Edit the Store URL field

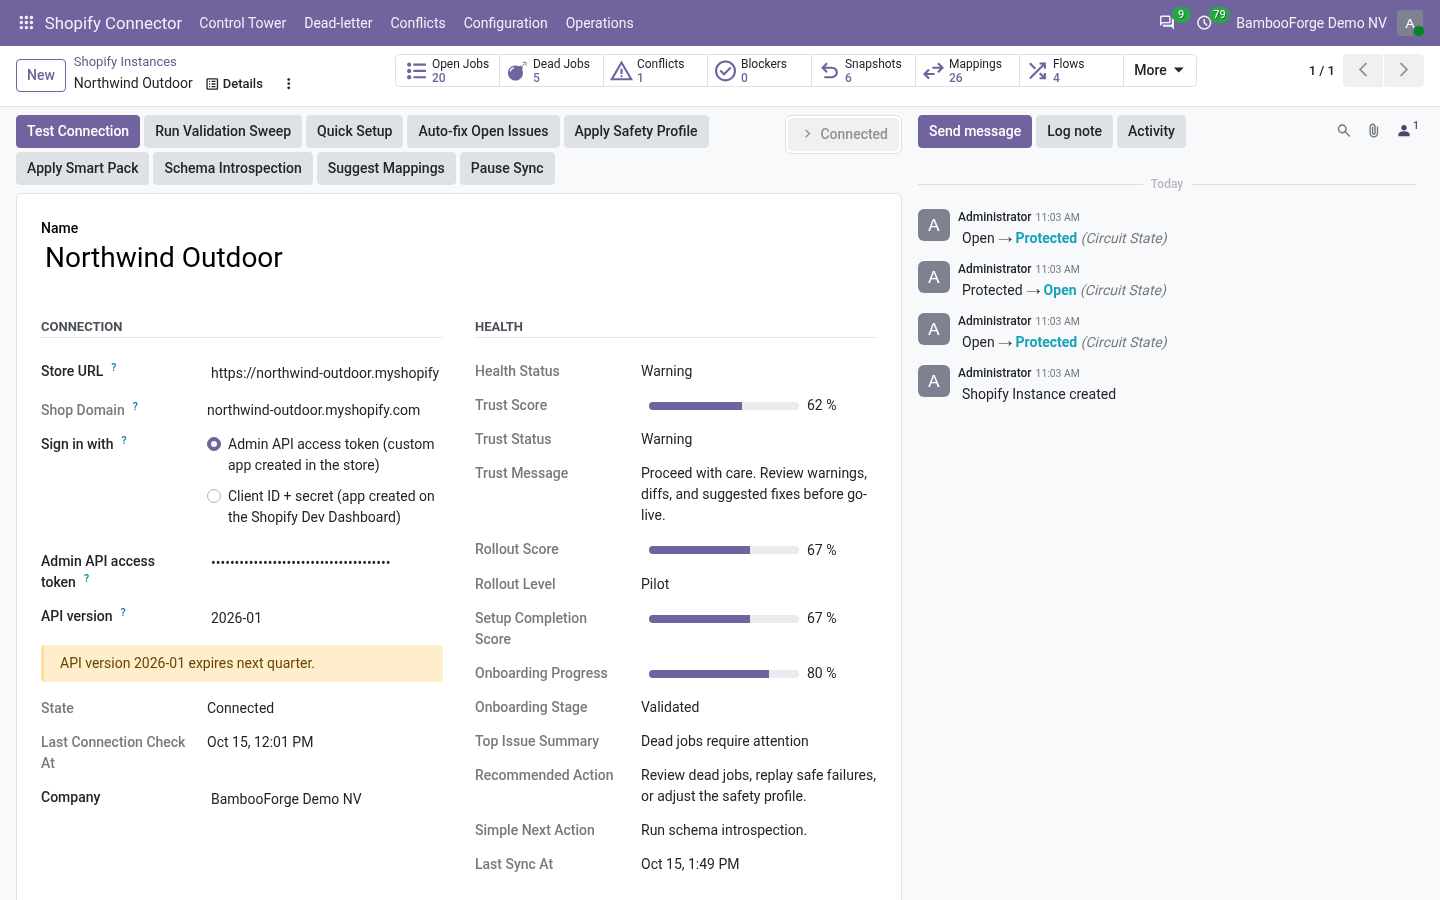(325, 373)
